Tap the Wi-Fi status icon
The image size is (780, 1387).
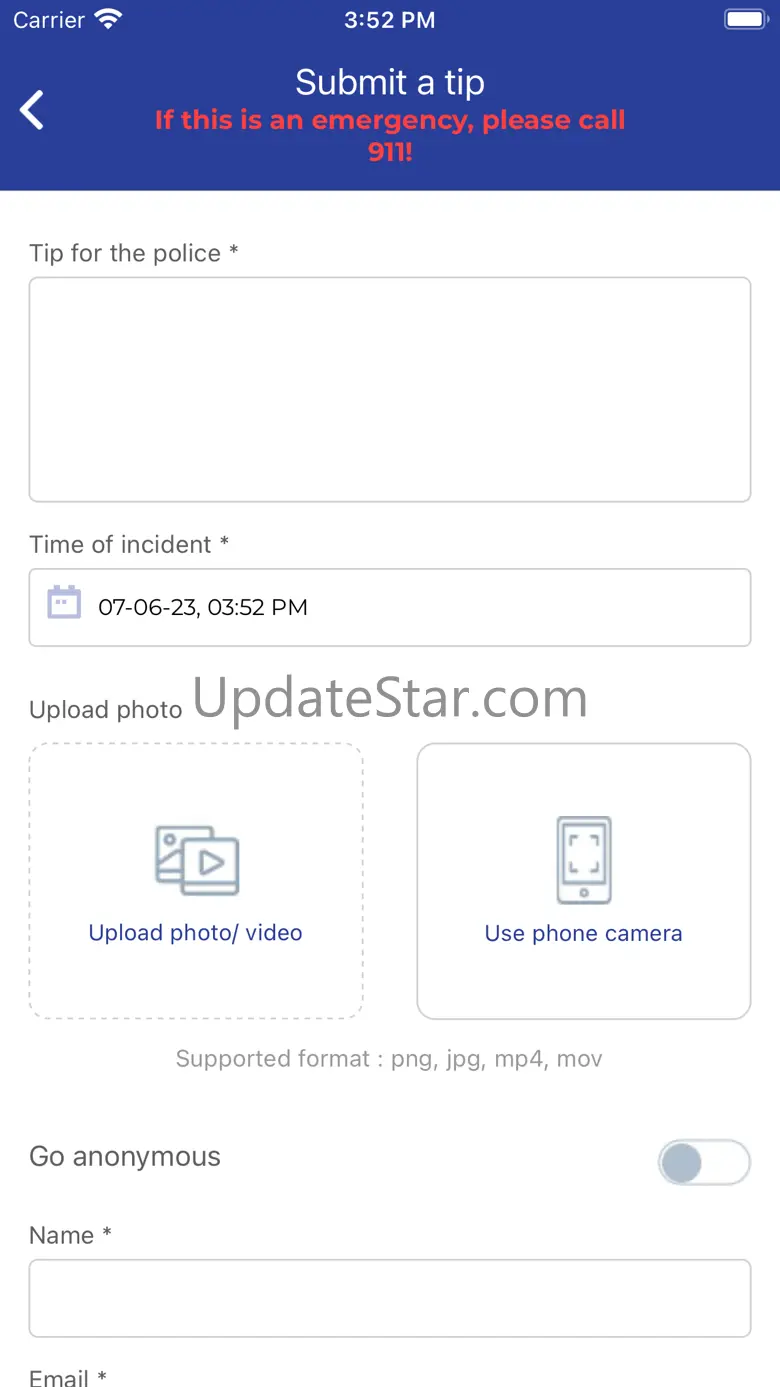coord(108,19)
